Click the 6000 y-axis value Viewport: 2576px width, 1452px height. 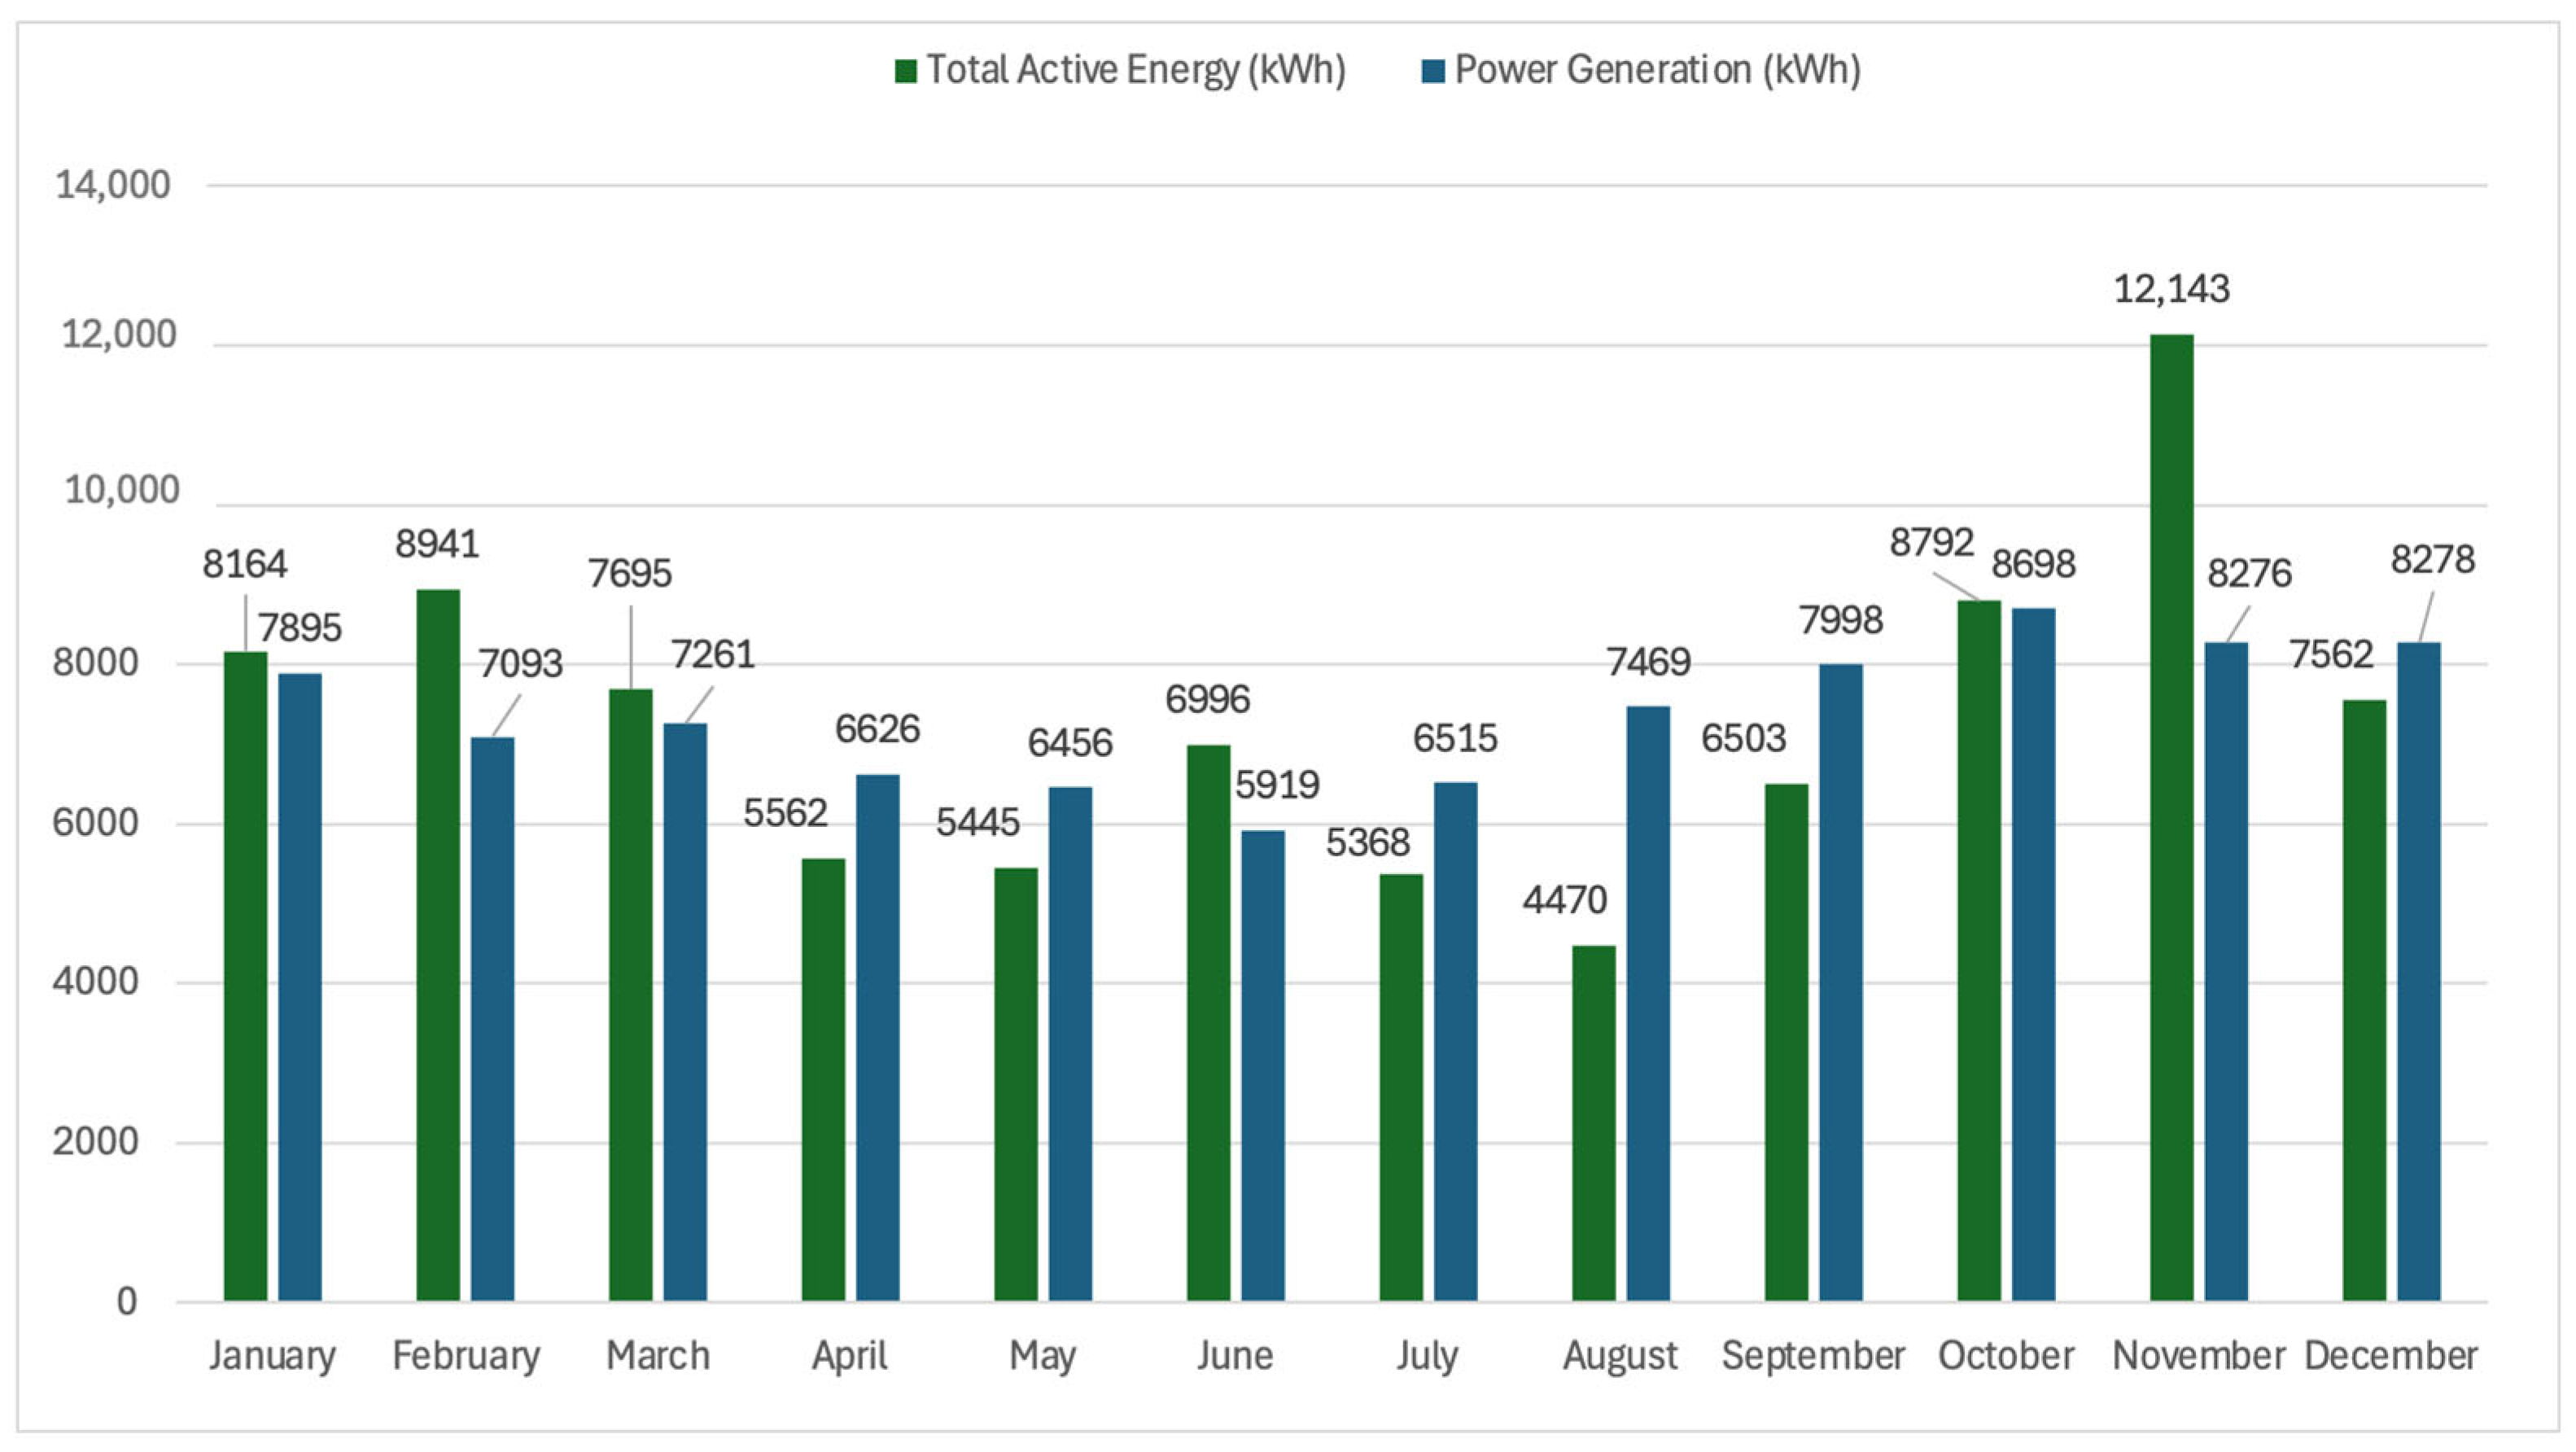coord(96,824)
